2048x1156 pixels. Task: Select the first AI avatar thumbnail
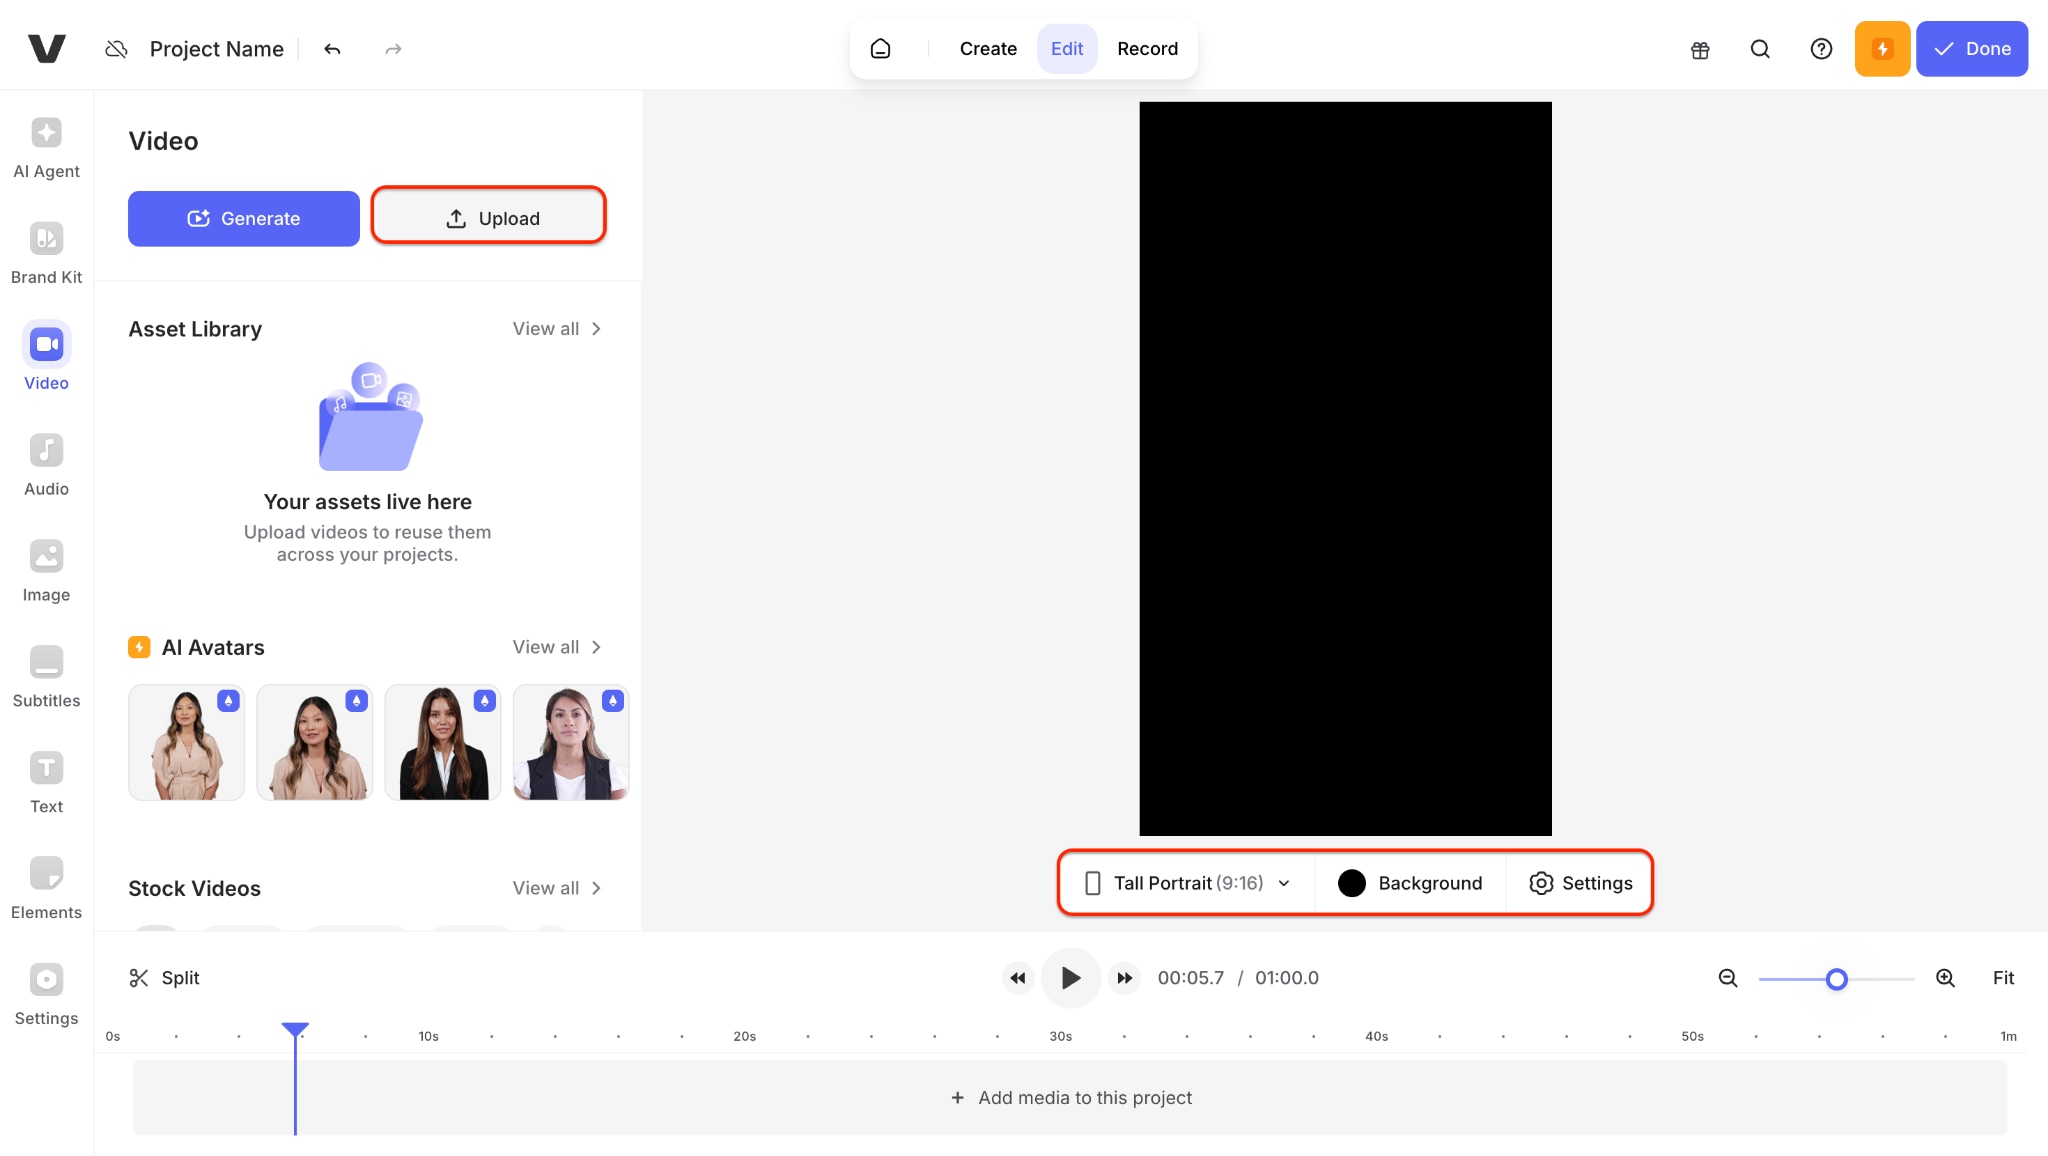[187, 743]
